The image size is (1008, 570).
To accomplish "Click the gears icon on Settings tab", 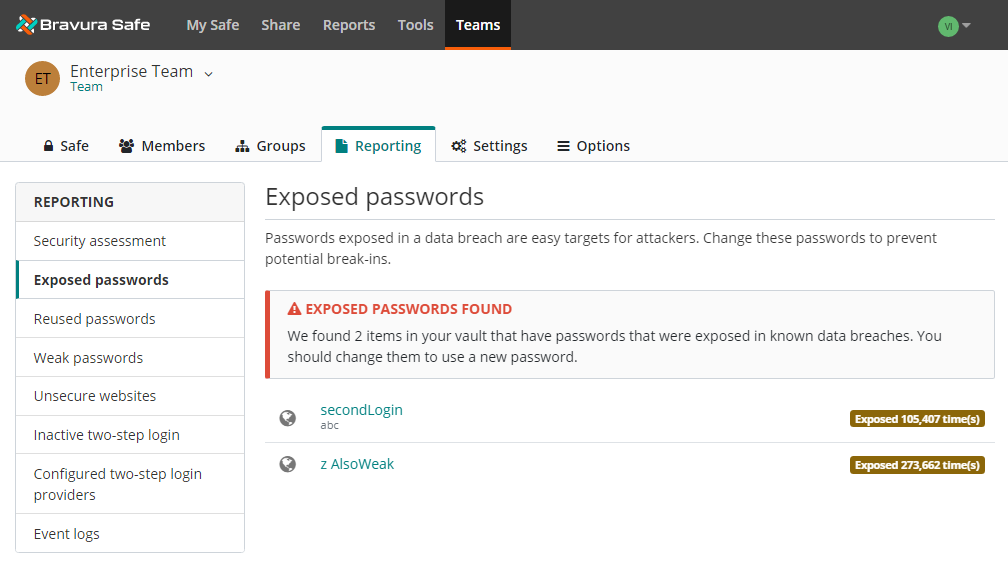I will (459, 146).
